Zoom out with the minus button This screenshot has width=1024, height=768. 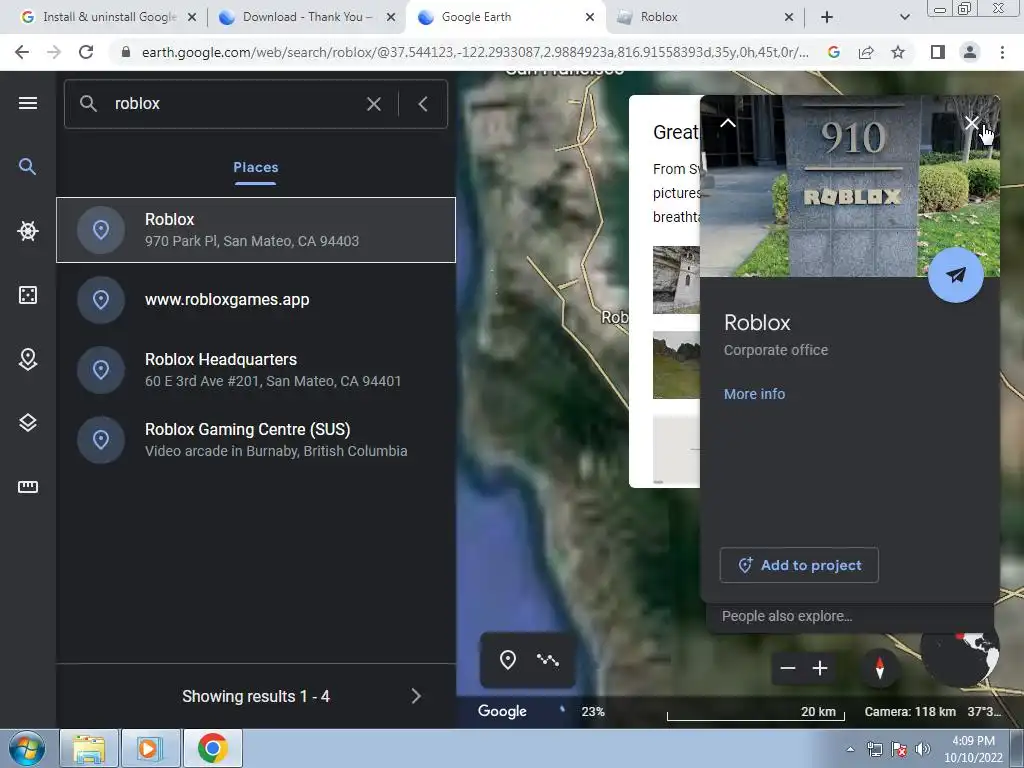[x=788, y=668]
